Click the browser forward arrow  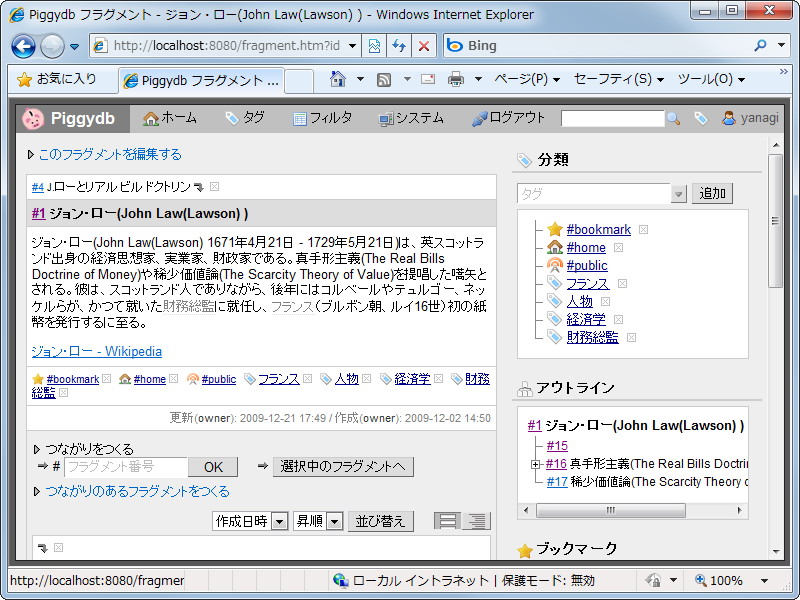coord(52,46)
